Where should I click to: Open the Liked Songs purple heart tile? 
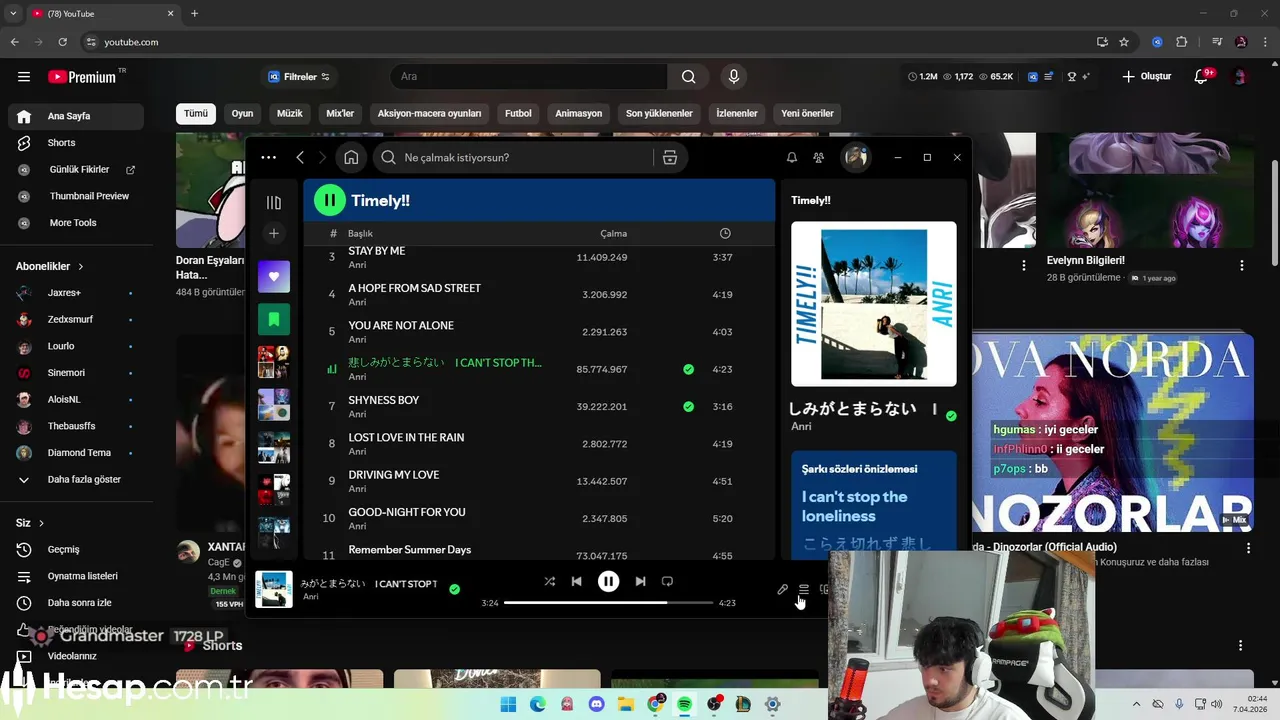click(x=274, y=276)
